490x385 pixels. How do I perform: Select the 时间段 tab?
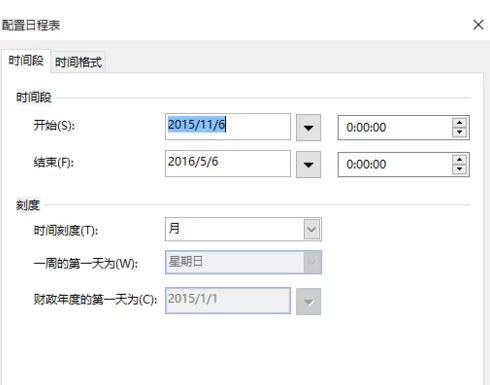[26, 61]
